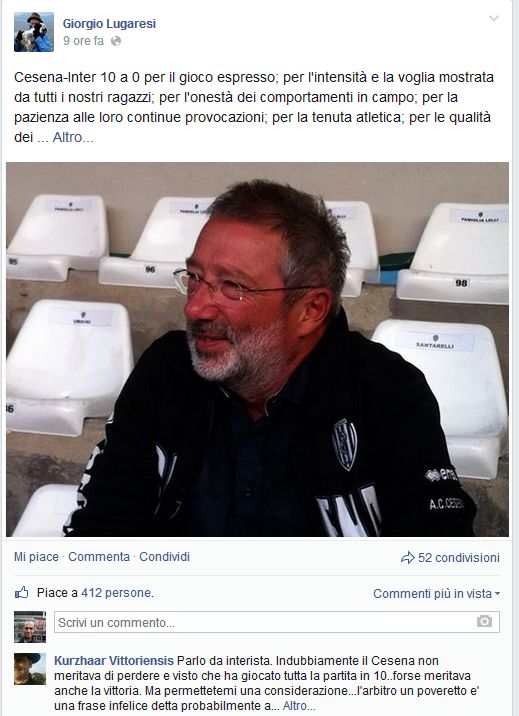This screenshot has height=716, width=519.
Task: Open Kurzhaar Vittoriensis commenter avatar
Action: (x=30, y=669)
